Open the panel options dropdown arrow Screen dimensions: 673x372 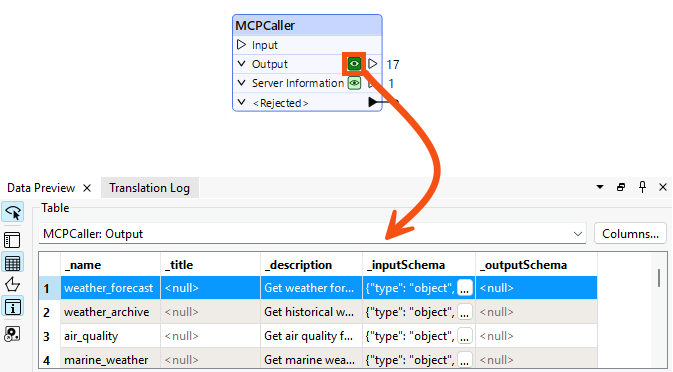(x=600, y=187)
